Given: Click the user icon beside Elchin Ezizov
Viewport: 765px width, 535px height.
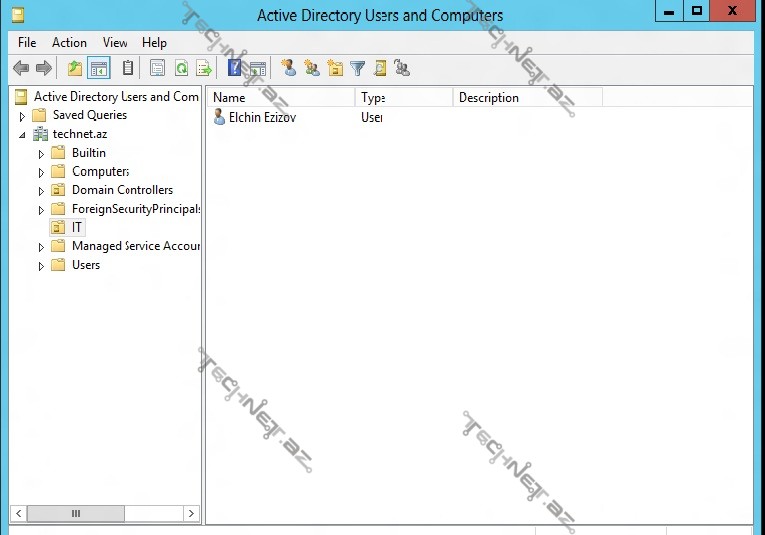Looking at the screenshot, I should click(x=219, y=117).
